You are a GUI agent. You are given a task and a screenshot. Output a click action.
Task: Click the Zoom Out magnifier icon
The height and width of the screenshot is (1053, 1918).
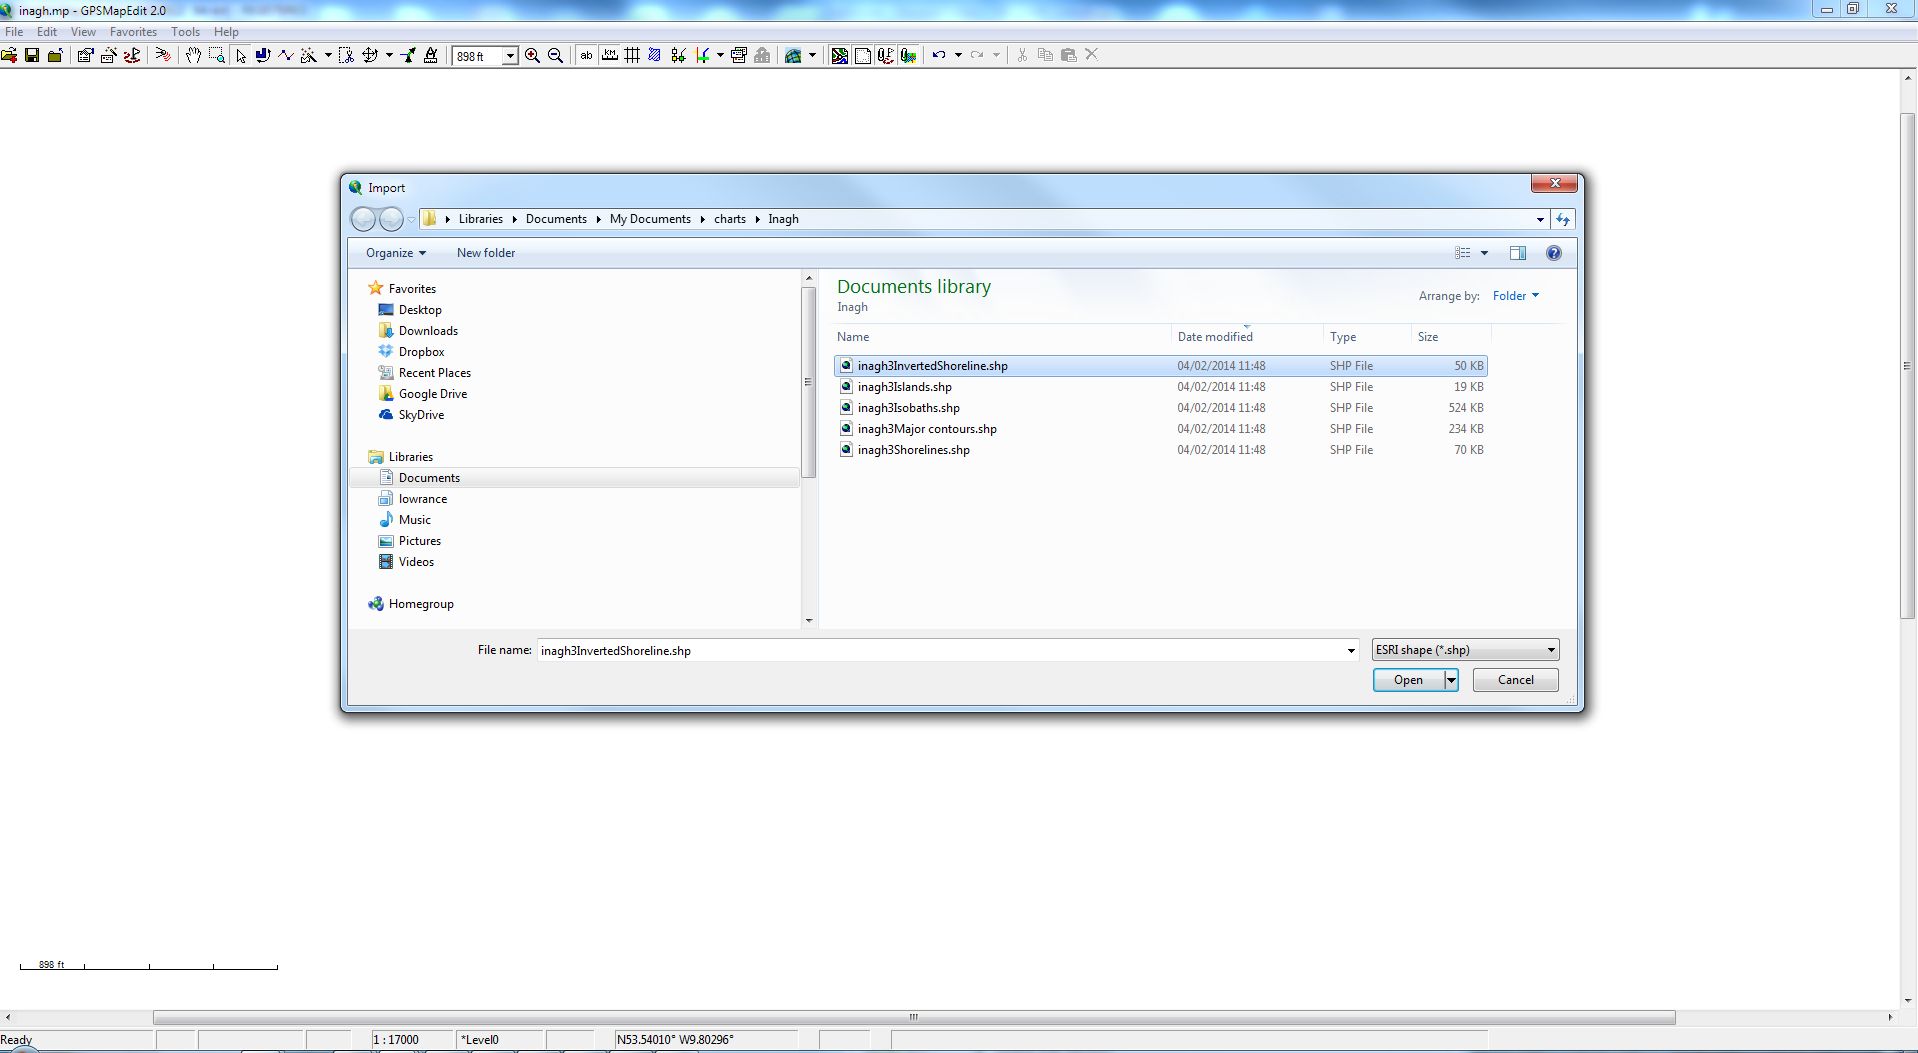point(555,55)
